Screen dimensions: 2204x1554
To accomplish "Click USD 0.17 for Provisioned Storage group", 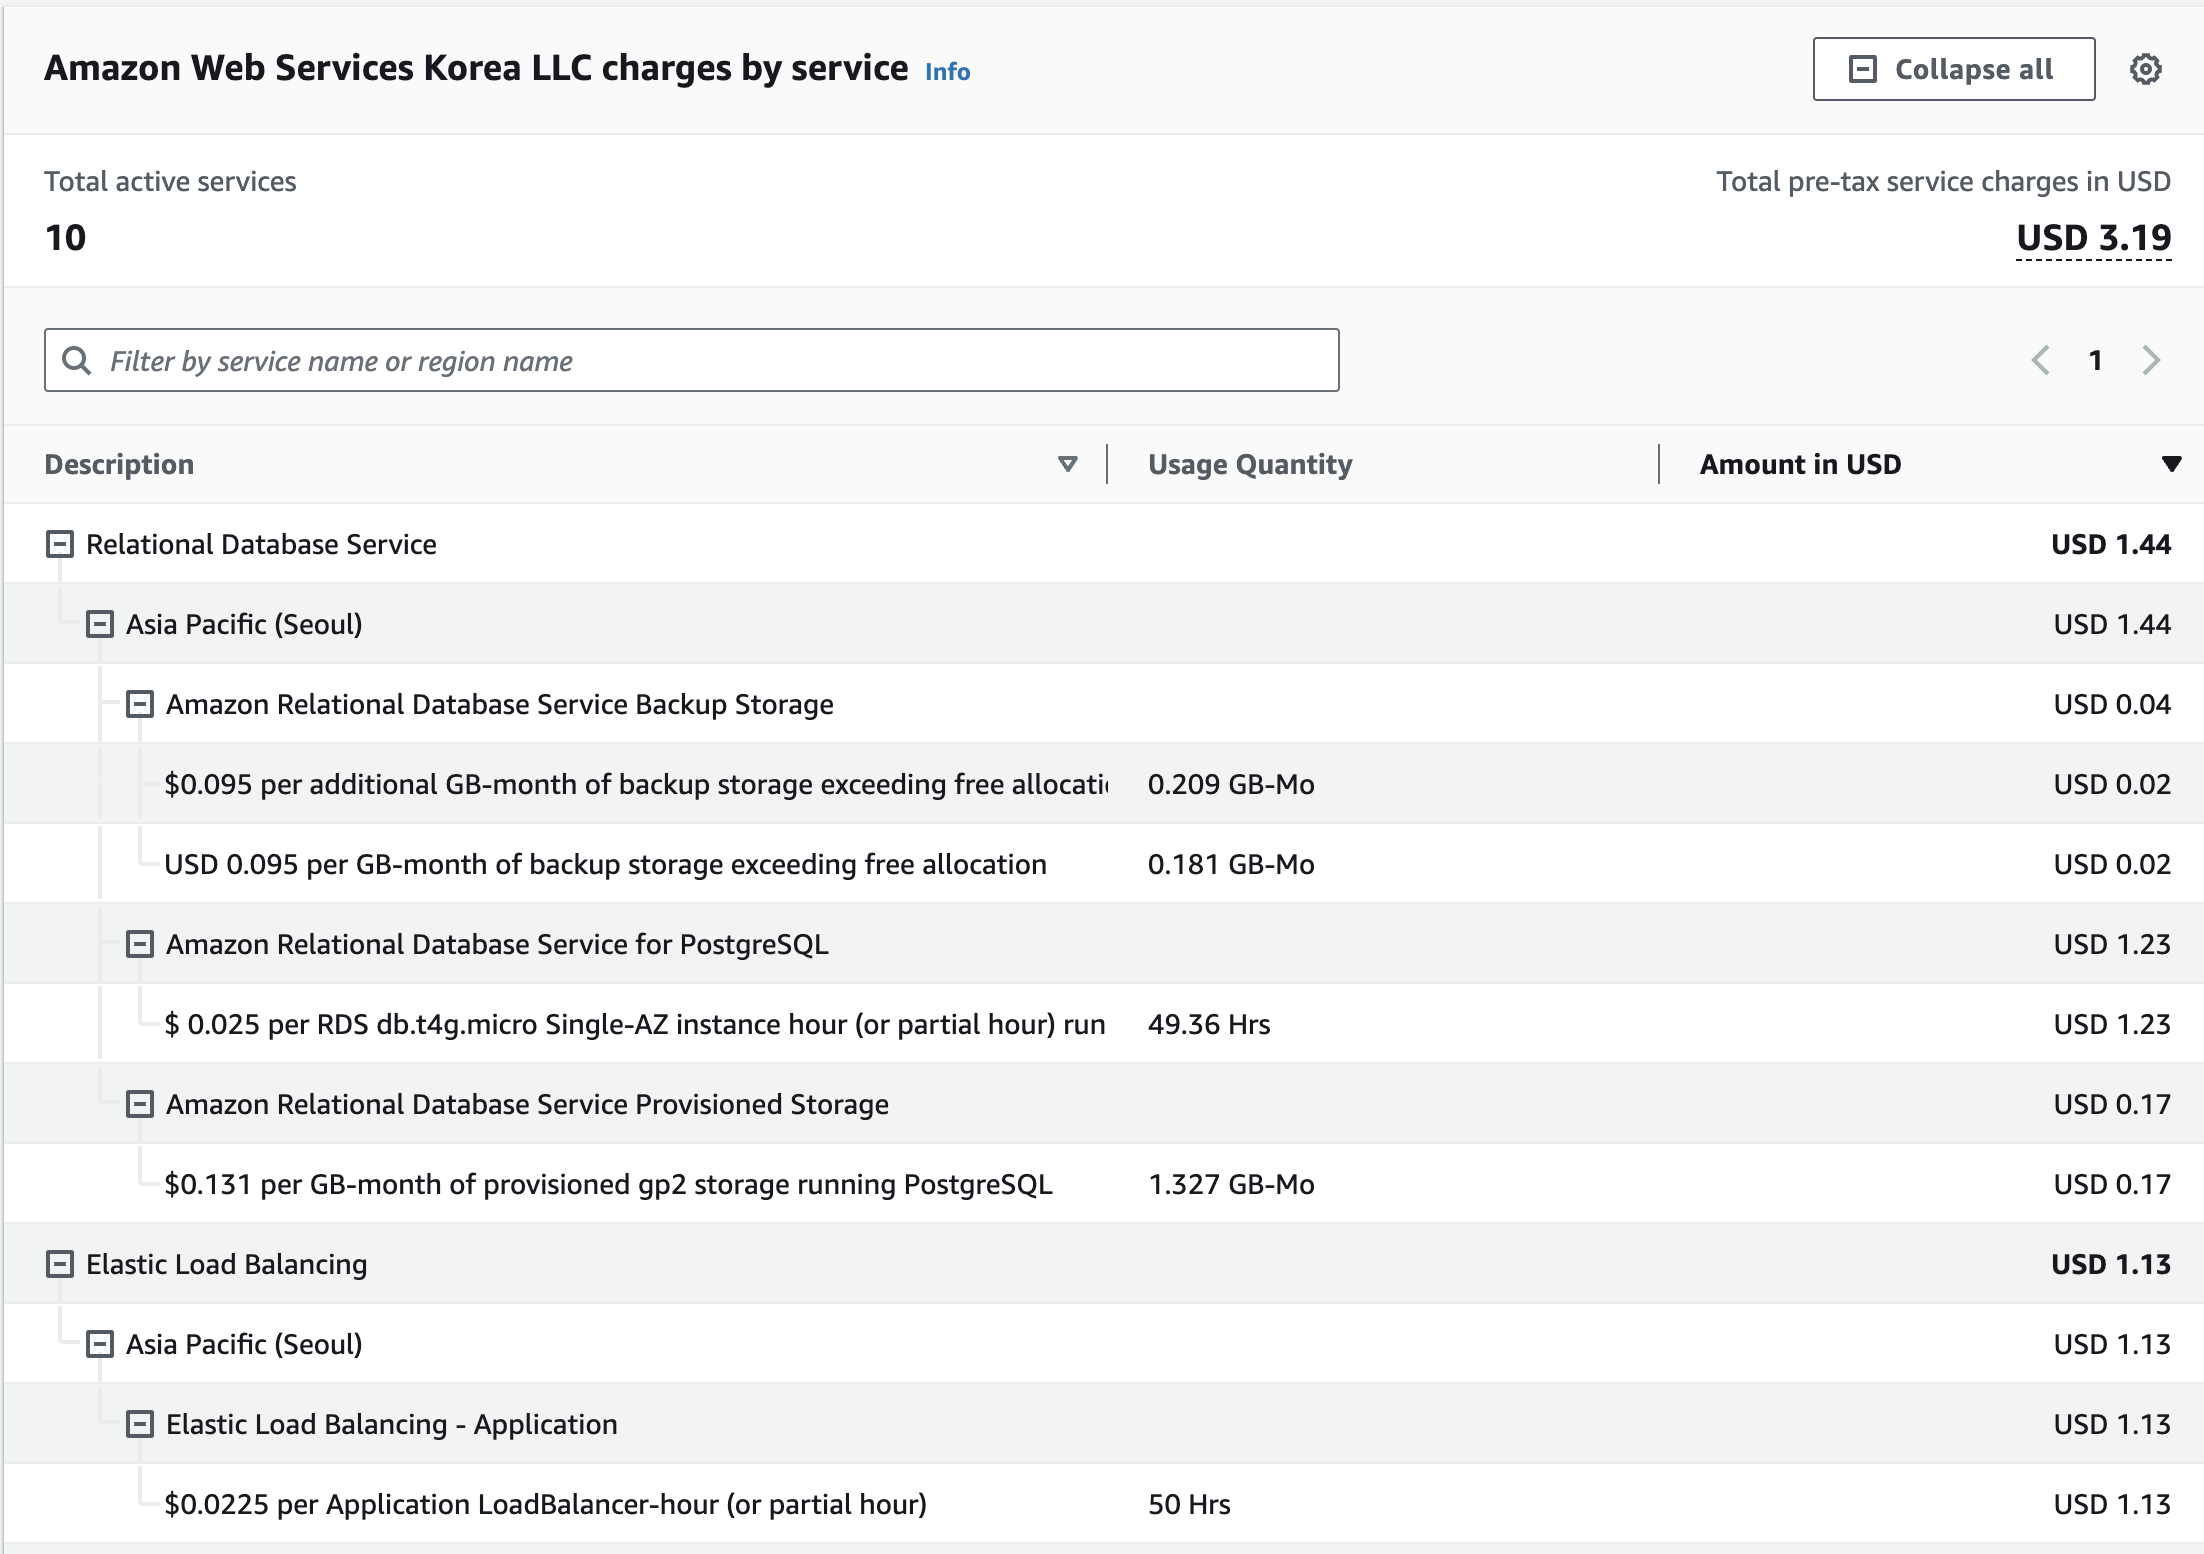I will click(2112, 1104).
